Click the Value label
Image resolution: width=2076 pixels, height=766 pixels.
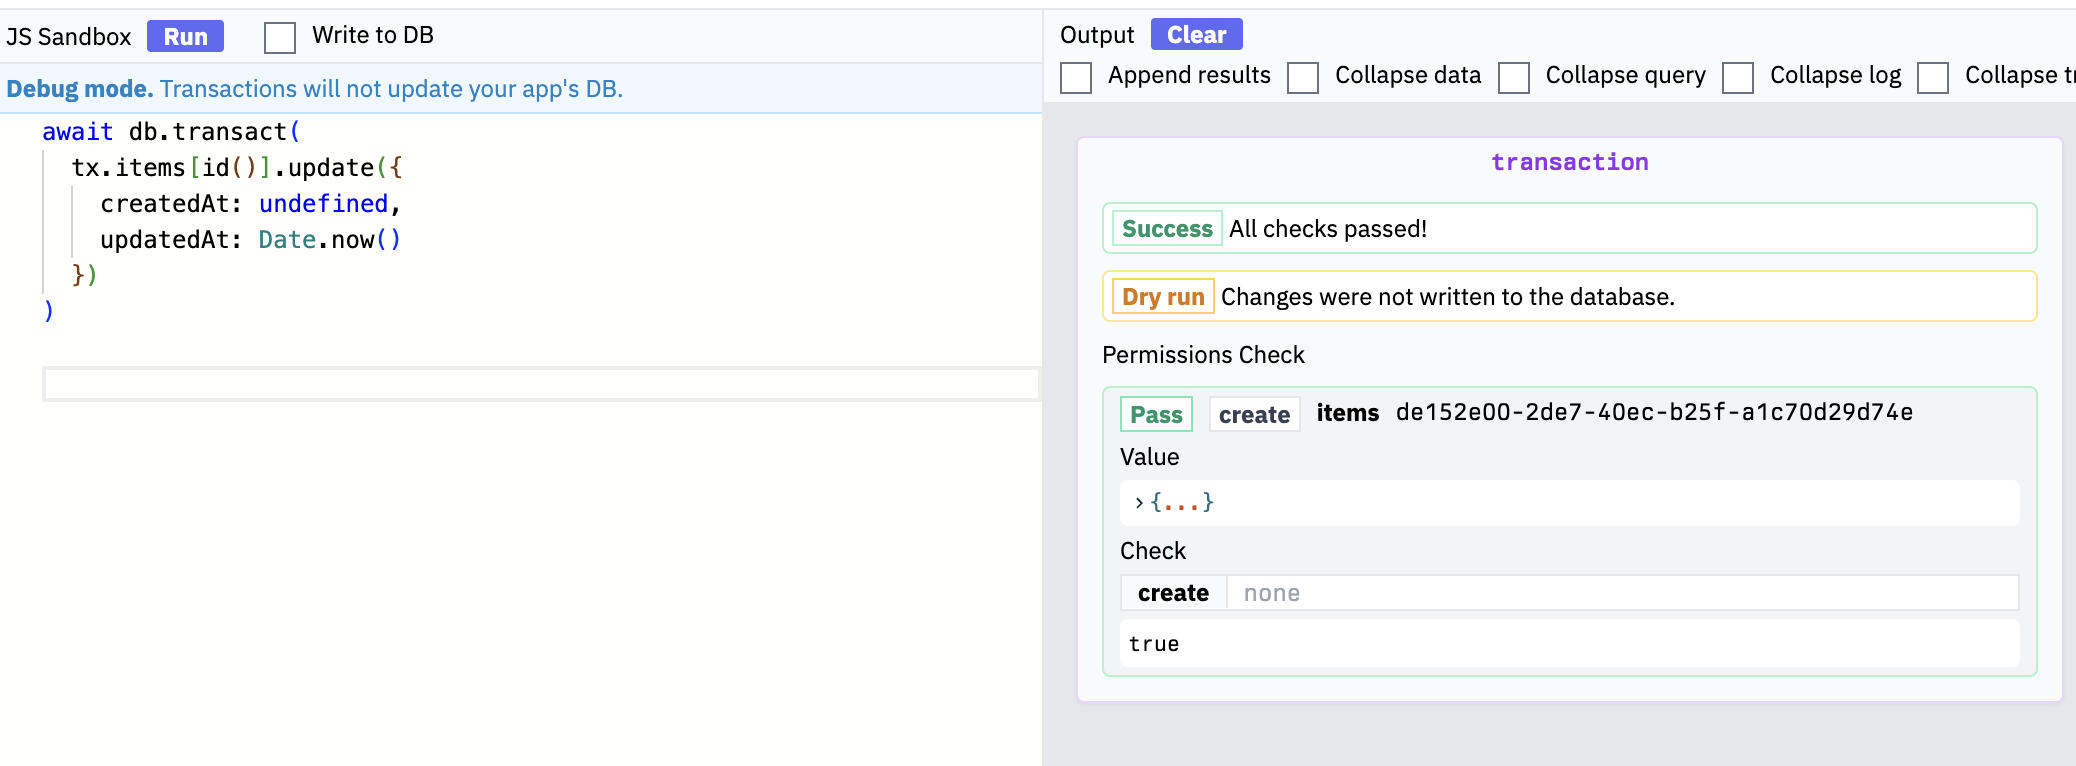1149,457
